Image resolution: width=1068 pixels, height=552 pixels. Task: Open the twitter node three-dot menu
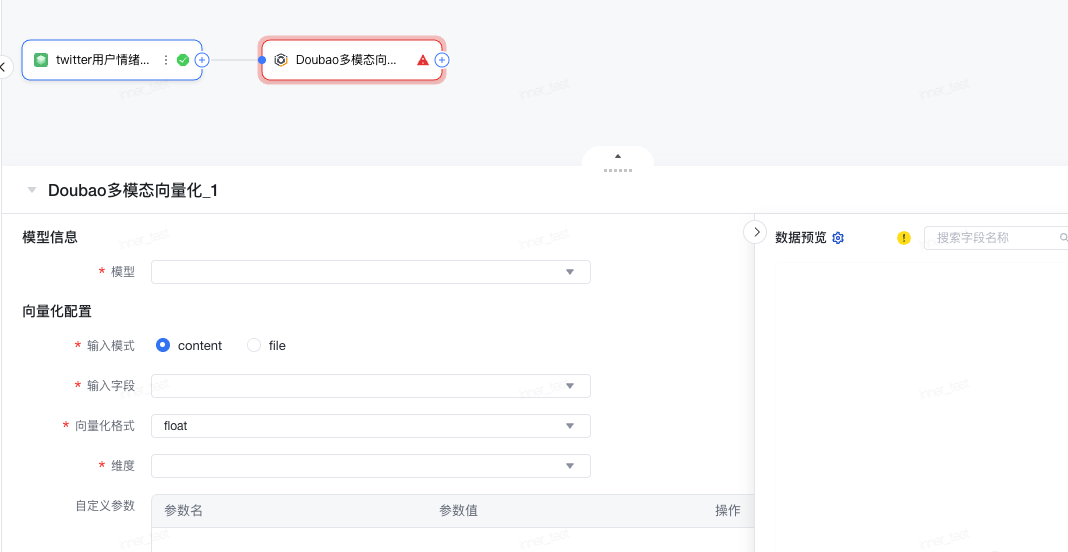pos(166,60)
